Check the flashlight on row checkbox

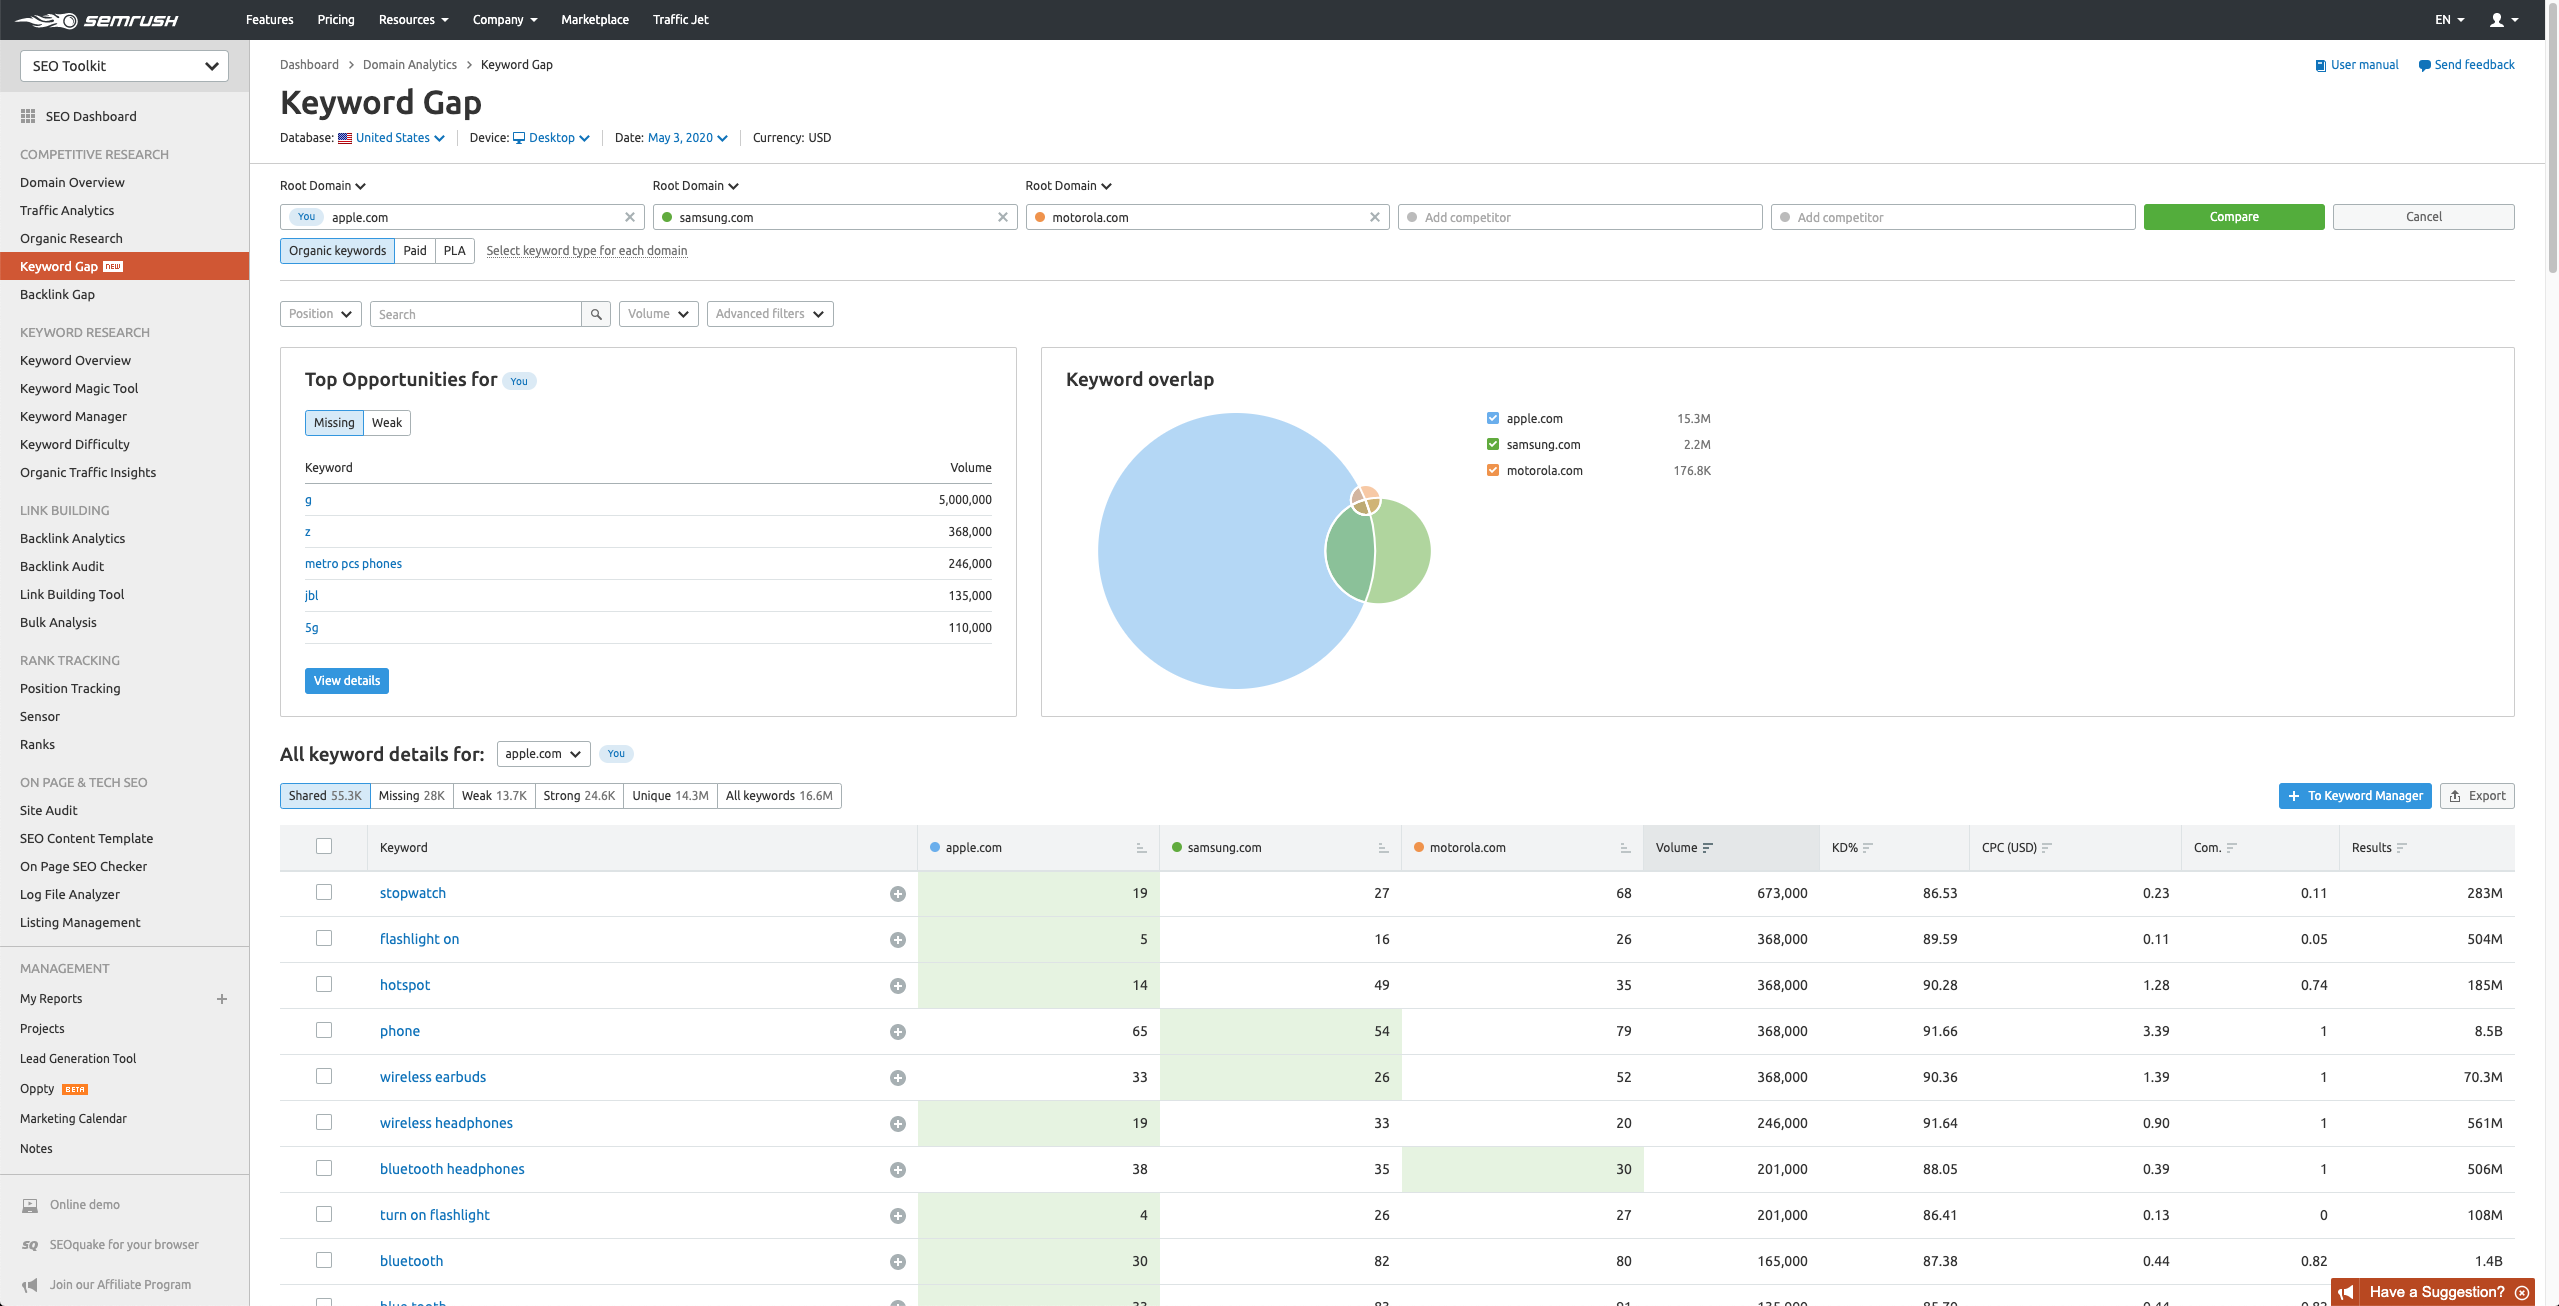coord(324,938)
